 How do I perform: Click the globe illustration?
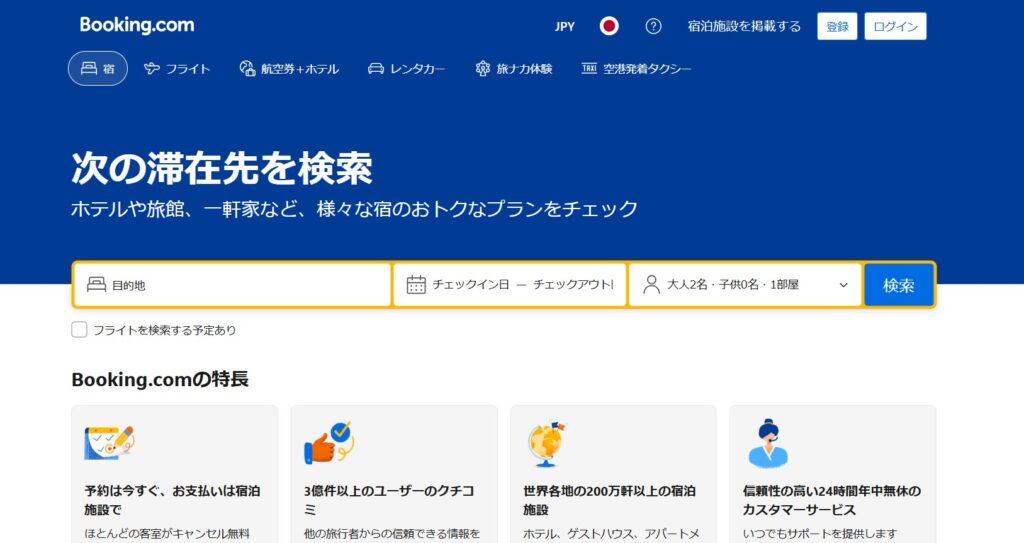pos(546,444)
